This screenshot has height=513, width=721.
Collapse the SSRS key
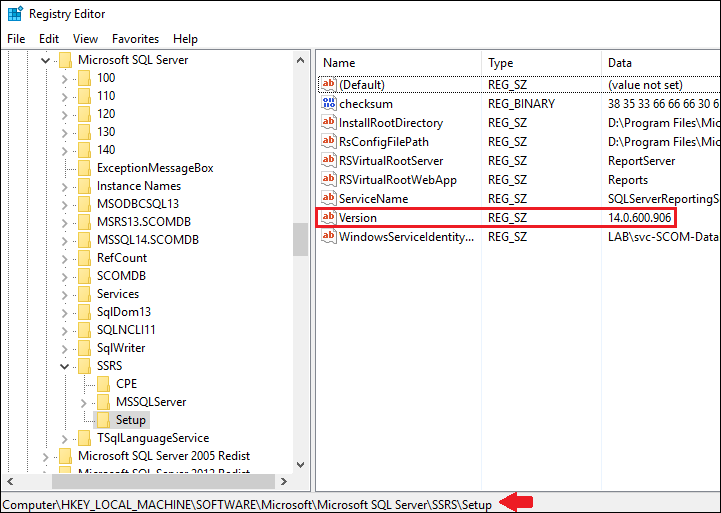pyautogui.click(x=64, y=366)
